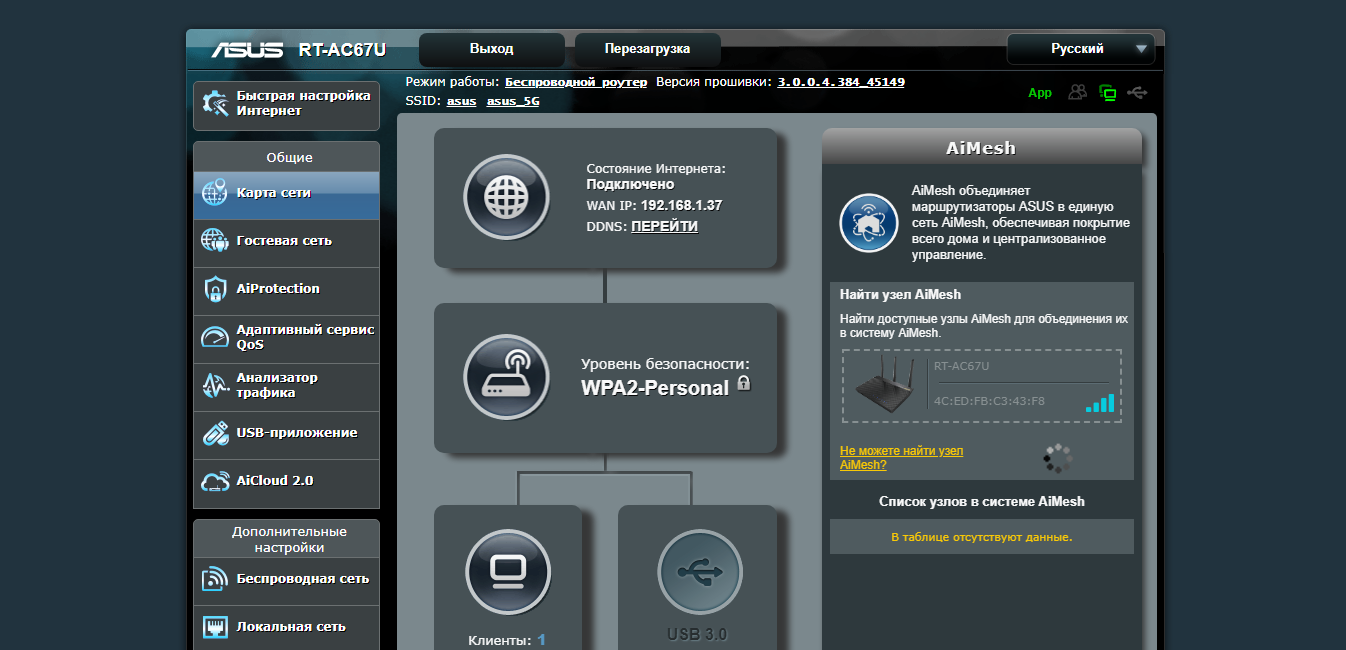Click the Клиенты monitor icon
1346x650 pixels.
point(508,571)
